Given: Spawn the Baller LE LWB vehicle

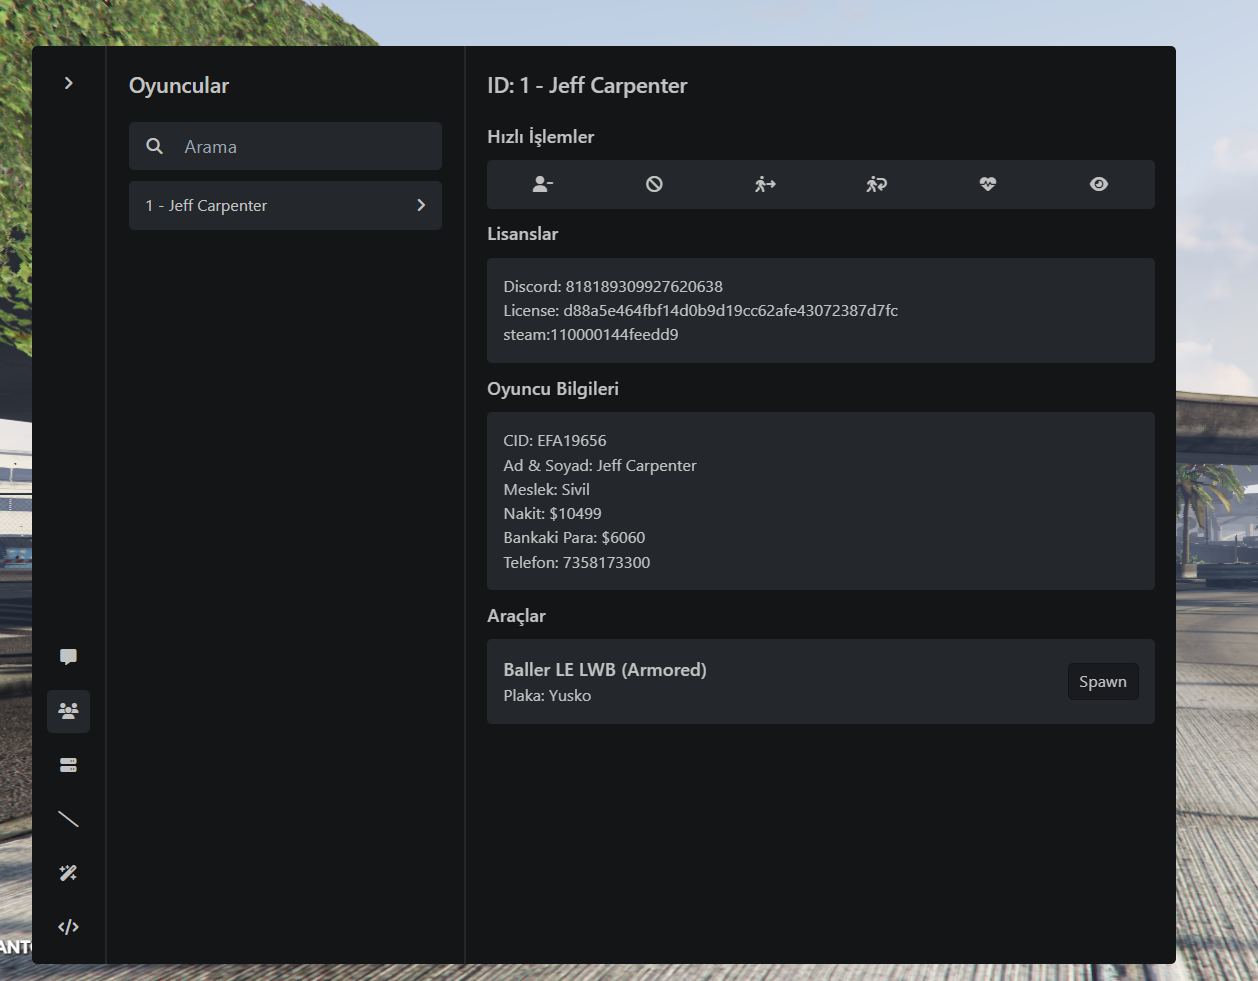Looking at the screenshot, I should click(x=1103, y=682).
